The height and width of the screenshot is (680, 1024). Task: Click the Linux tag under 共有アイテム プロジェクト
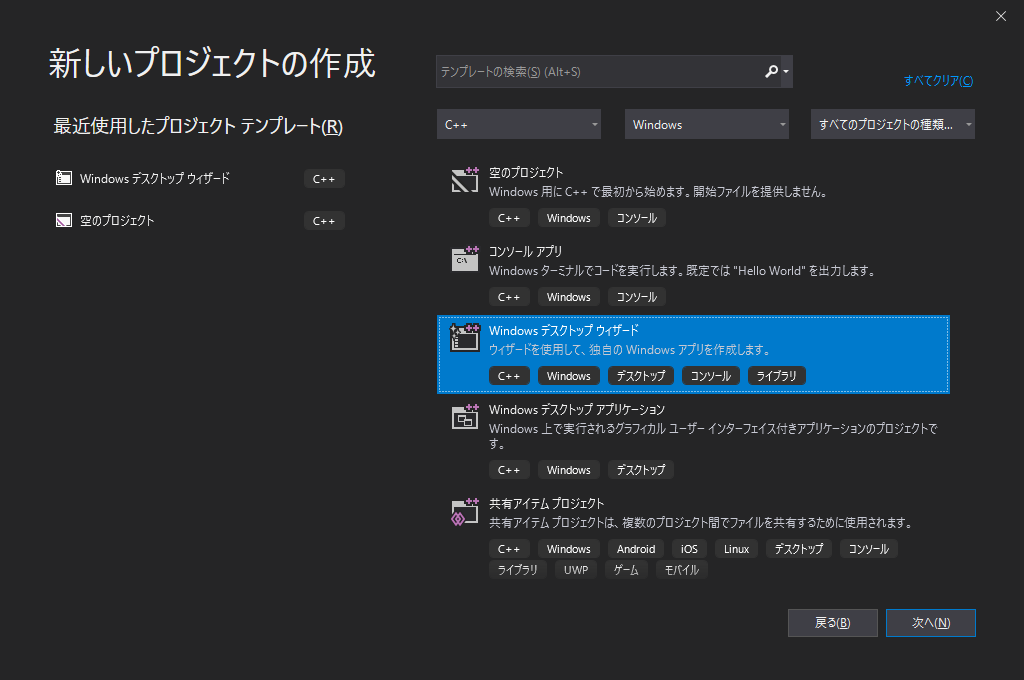[736, 548]
